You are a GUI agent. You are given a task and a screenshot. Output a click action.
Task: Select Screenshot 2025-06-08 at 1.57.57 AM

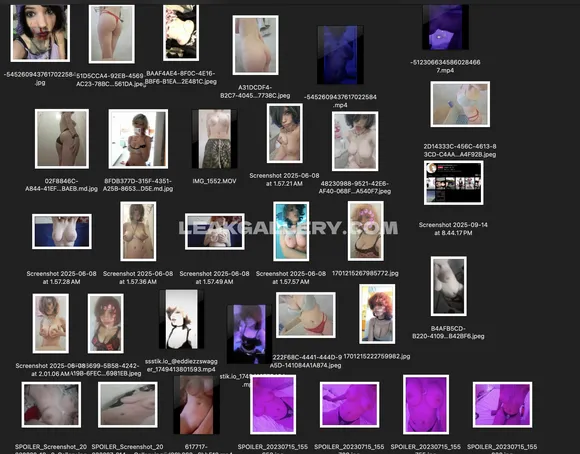291,231
